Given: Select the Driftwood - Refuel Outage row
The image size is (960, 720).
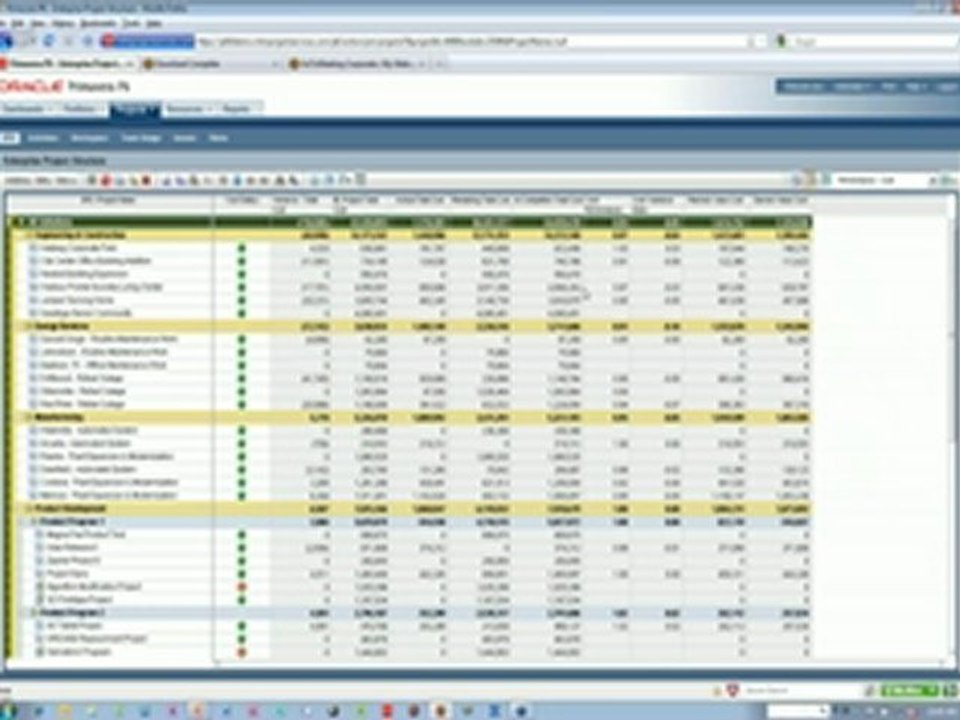Looking at the screenshot, I should (x=410, y=378).
